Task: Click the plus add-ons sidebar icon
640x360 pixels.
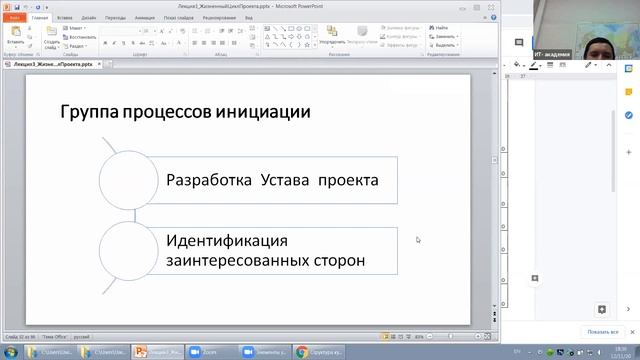Action: click(629, 152)
